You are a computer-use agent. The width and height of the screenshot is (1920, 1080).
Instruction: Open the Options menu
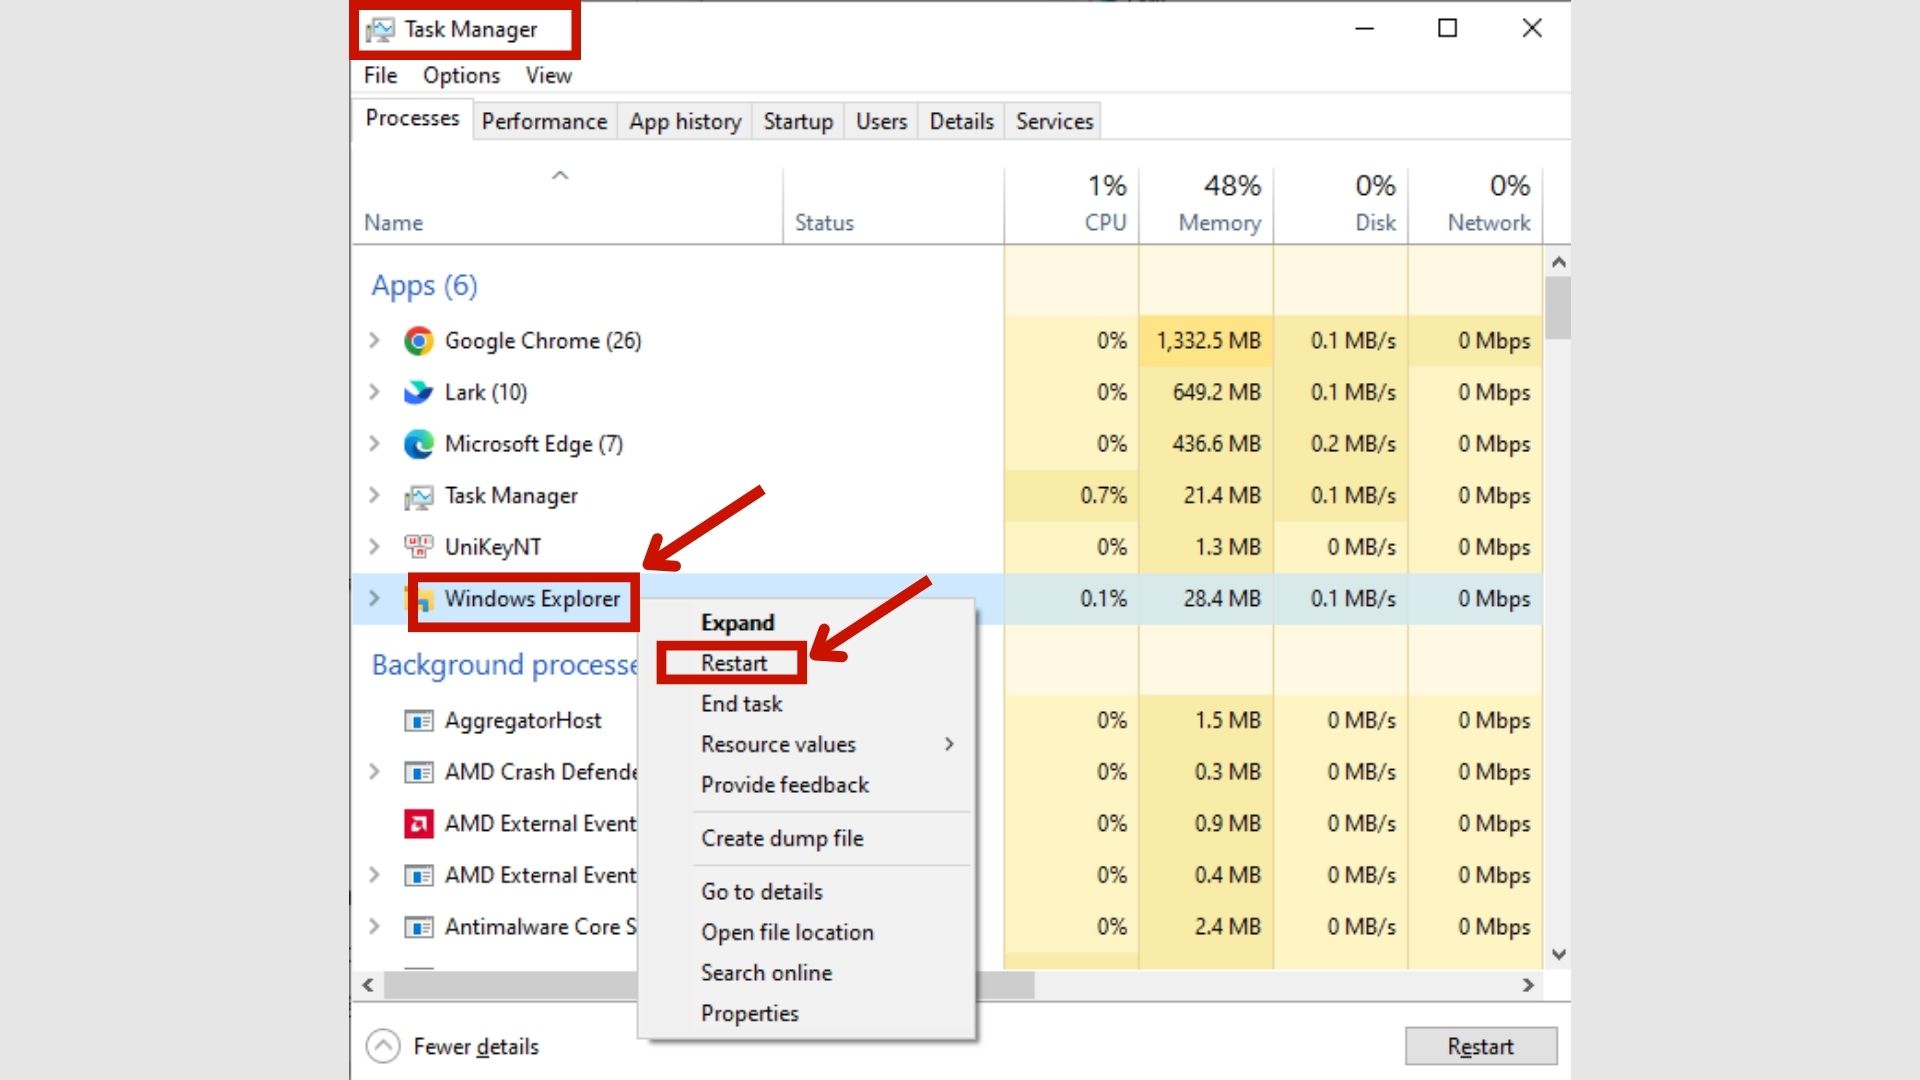click(461, 76)
